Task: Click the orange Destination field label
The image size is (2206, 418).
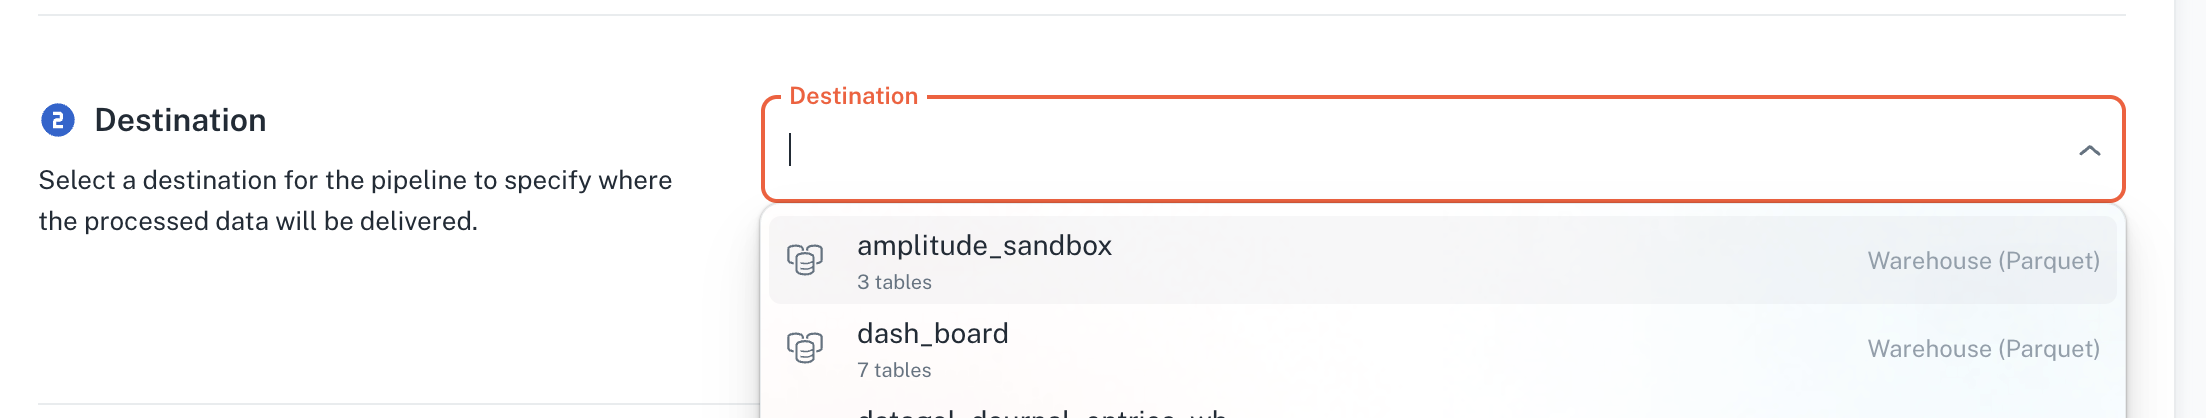Action: [853, 96]
